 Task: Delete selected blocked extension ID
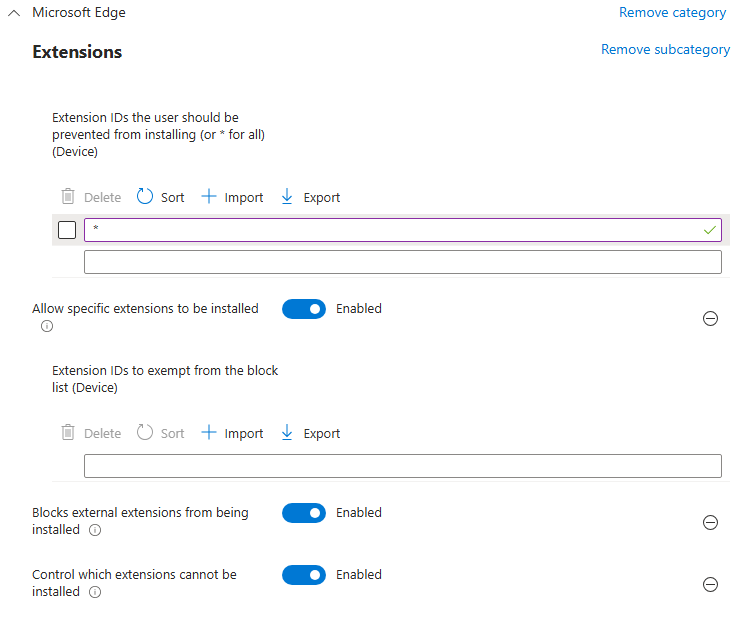(91, 197)
